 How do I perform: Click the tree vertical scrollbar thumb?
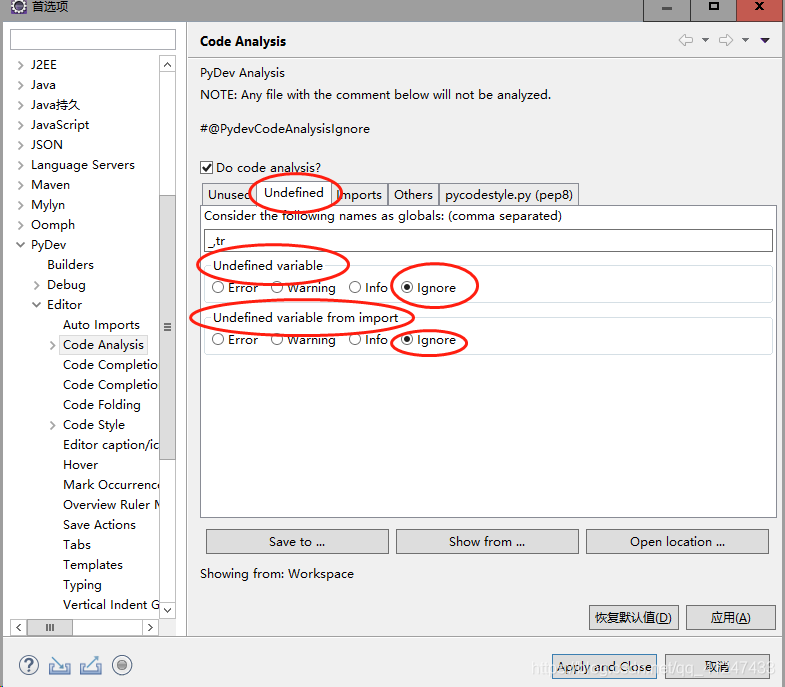[x=167, y=327]
